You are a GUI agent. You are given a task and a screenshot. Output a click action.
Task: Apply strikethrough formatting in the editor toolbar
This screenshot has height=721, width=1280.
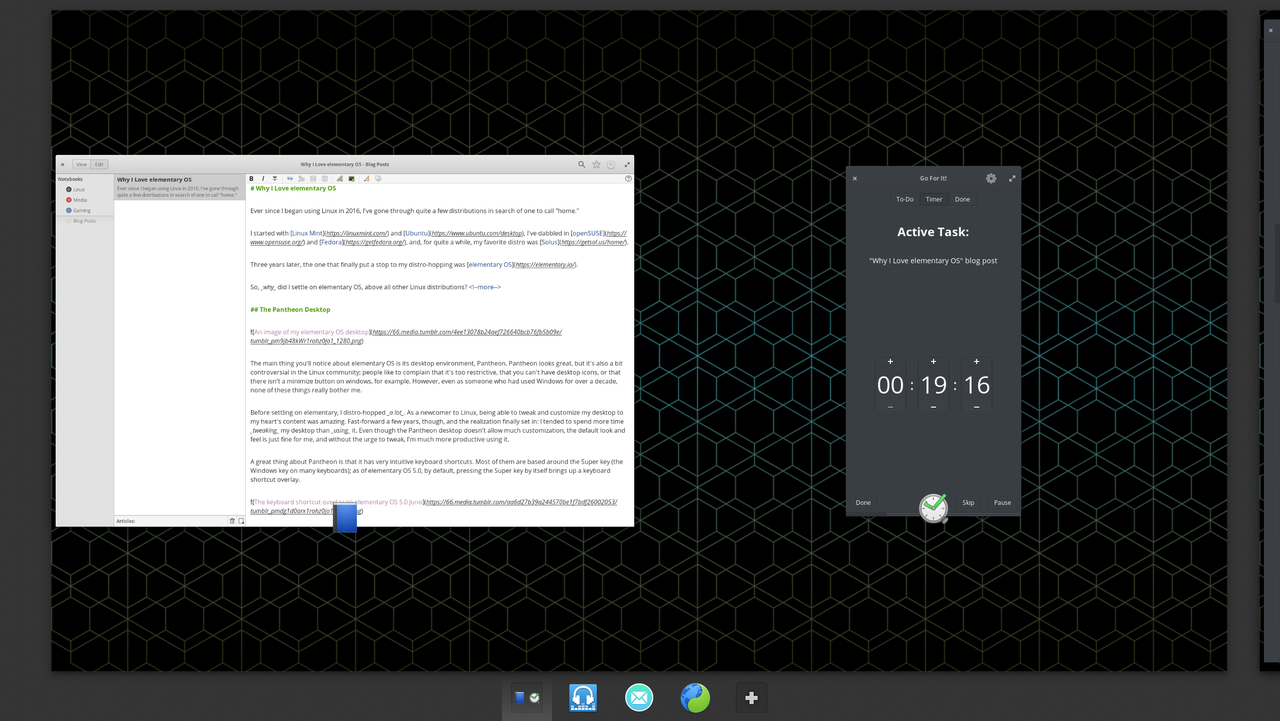[275, 179]
